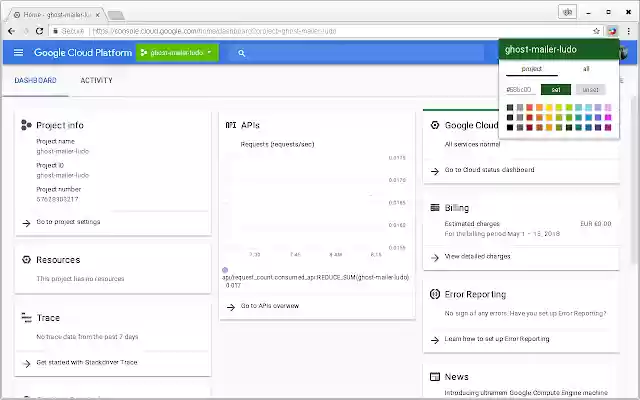The height and width of the screenshot is (400, 640).
Task: Click the Project ID value ghost-mailer-ludo
Action: [x=62, y=175]
